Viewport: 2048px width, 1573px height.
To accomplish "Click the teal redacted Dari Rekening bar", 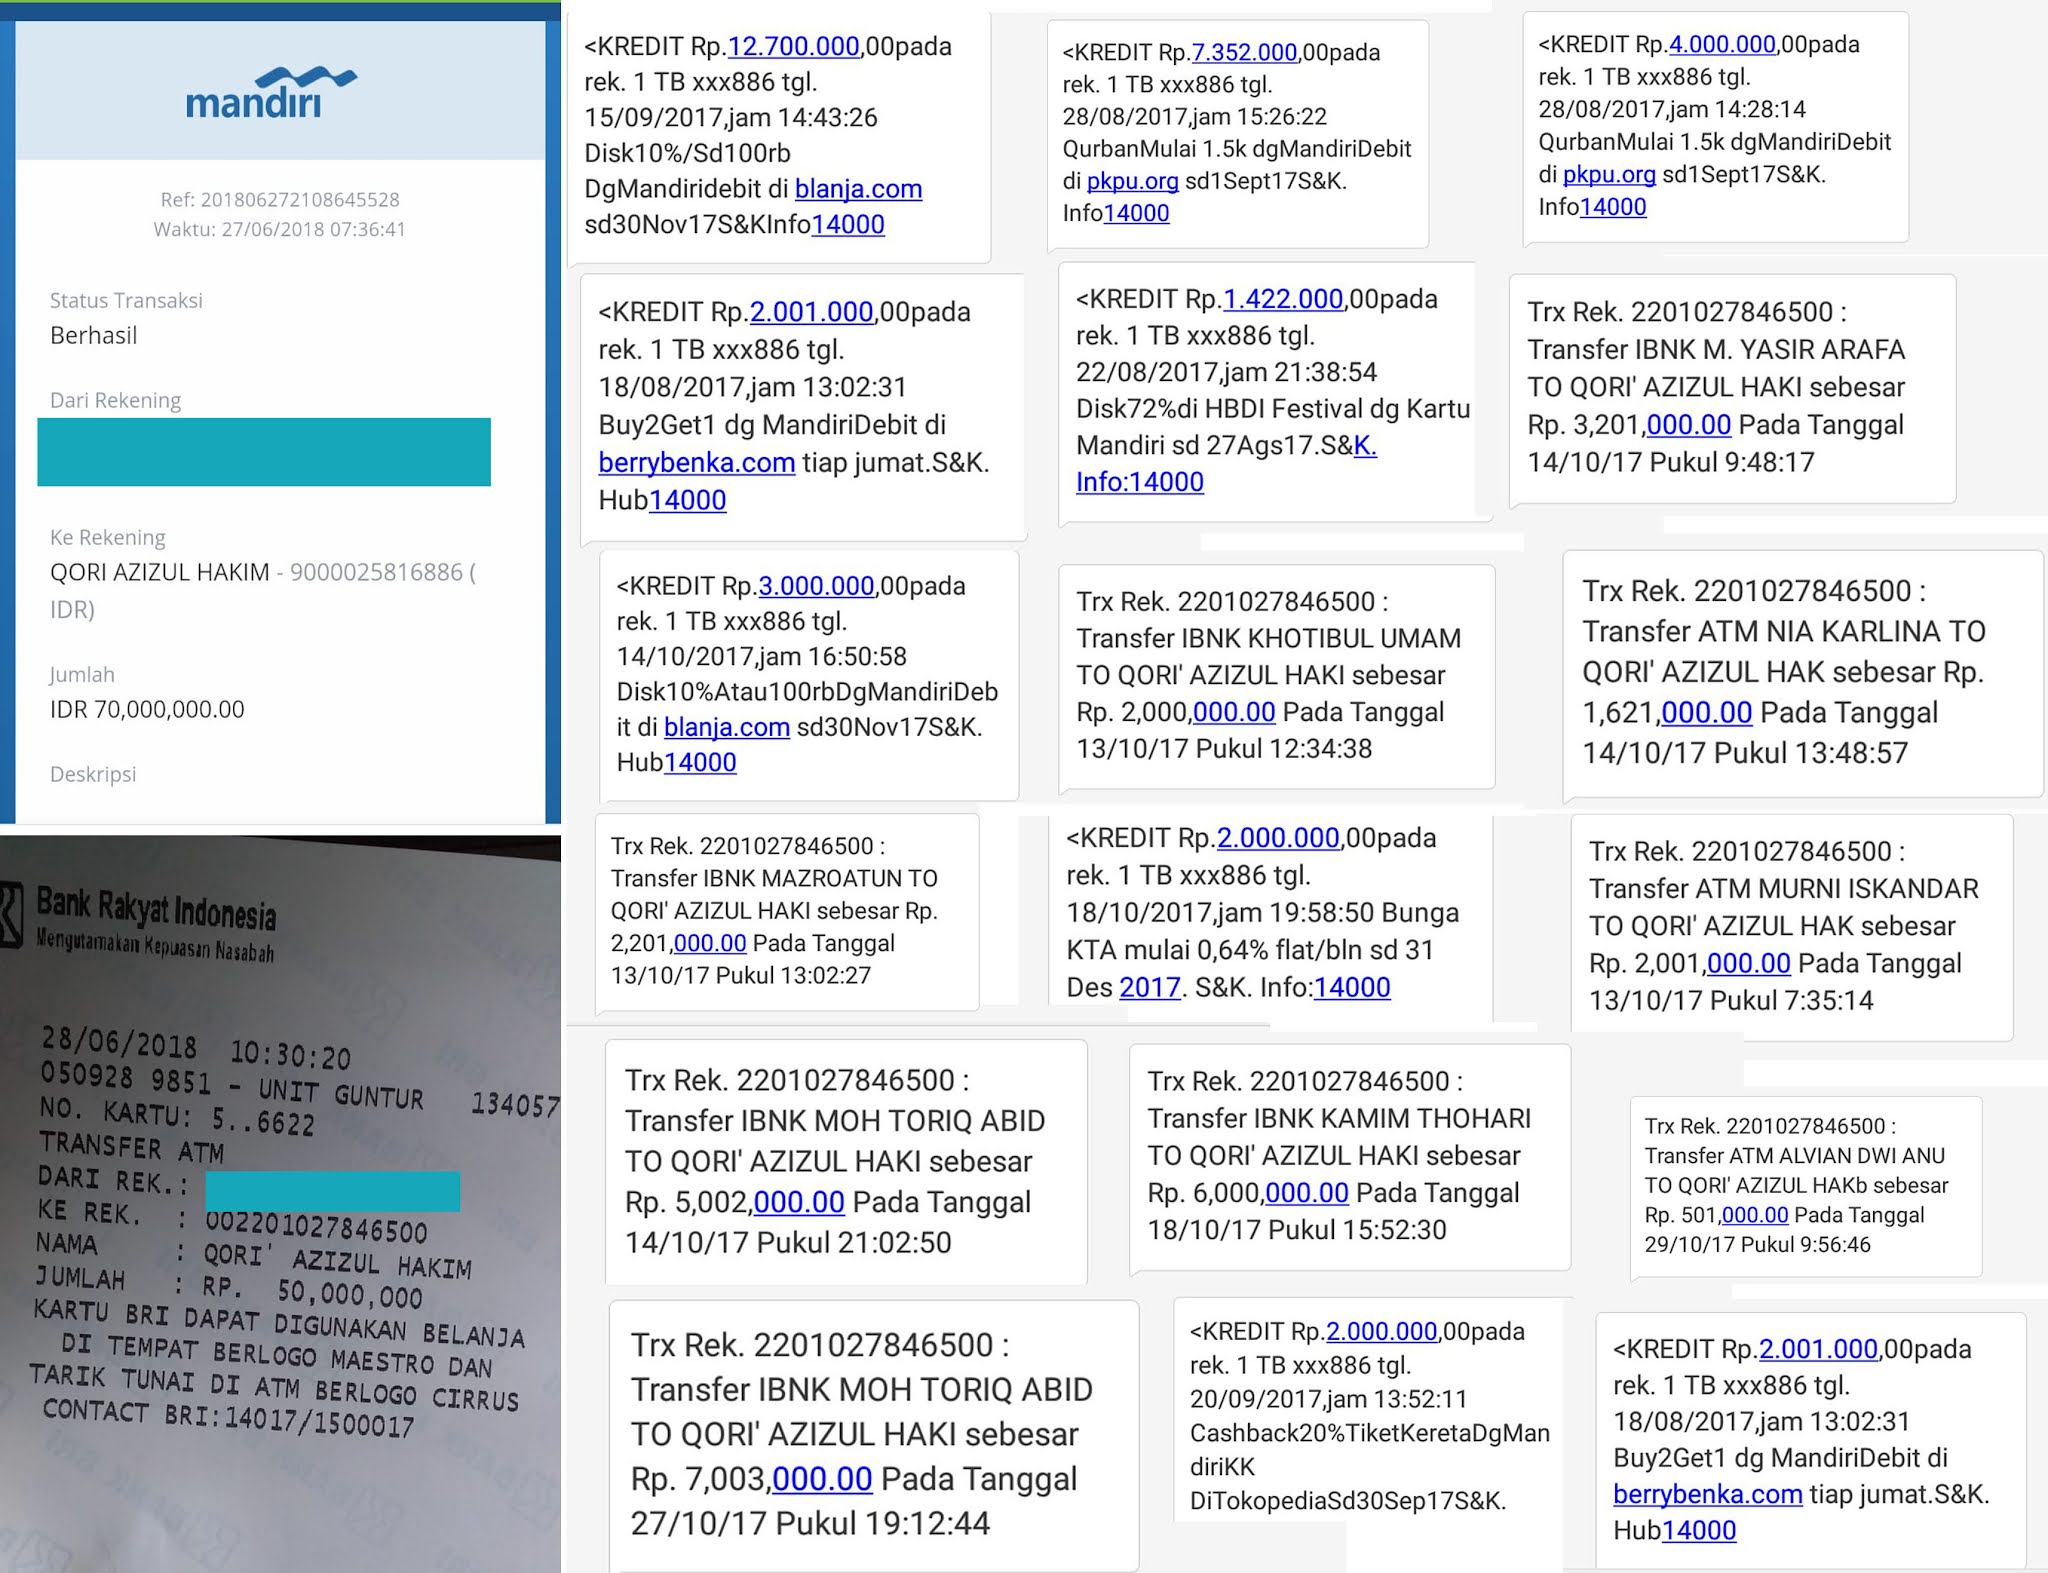I will 264,452.
